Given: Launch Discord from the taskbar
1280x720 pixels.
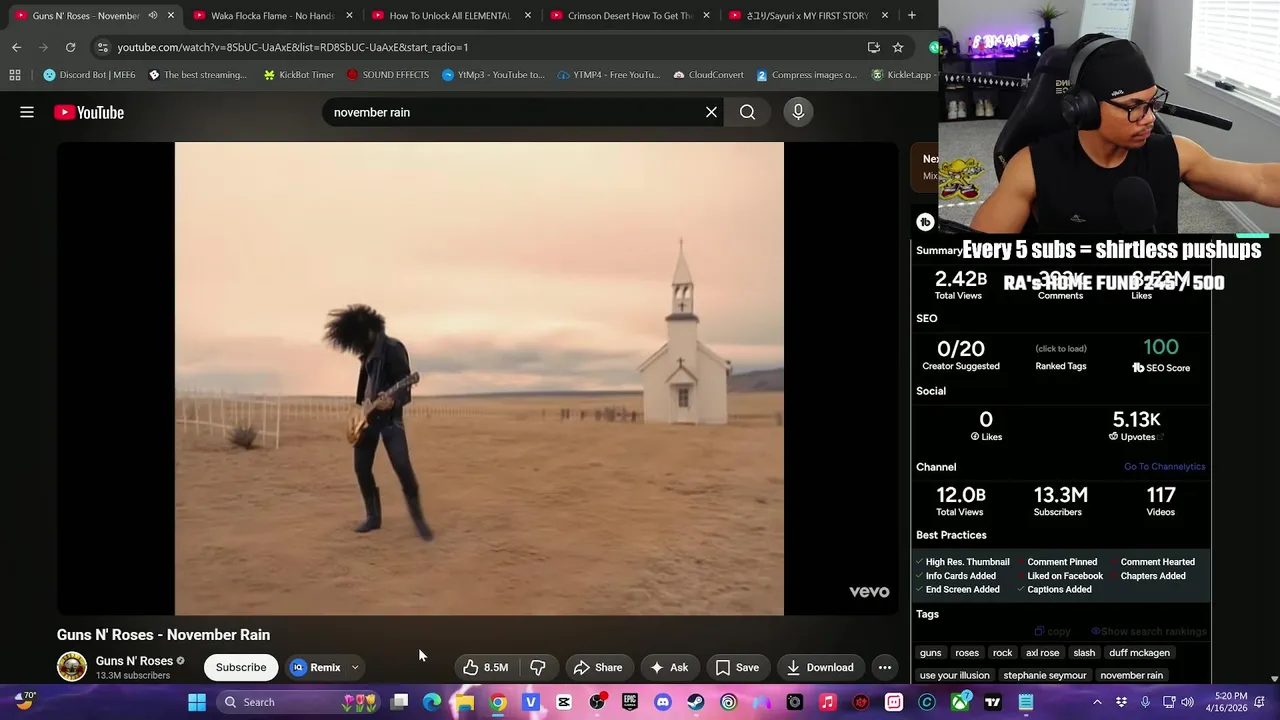Looking at the screenshot, I should [662, 702].
